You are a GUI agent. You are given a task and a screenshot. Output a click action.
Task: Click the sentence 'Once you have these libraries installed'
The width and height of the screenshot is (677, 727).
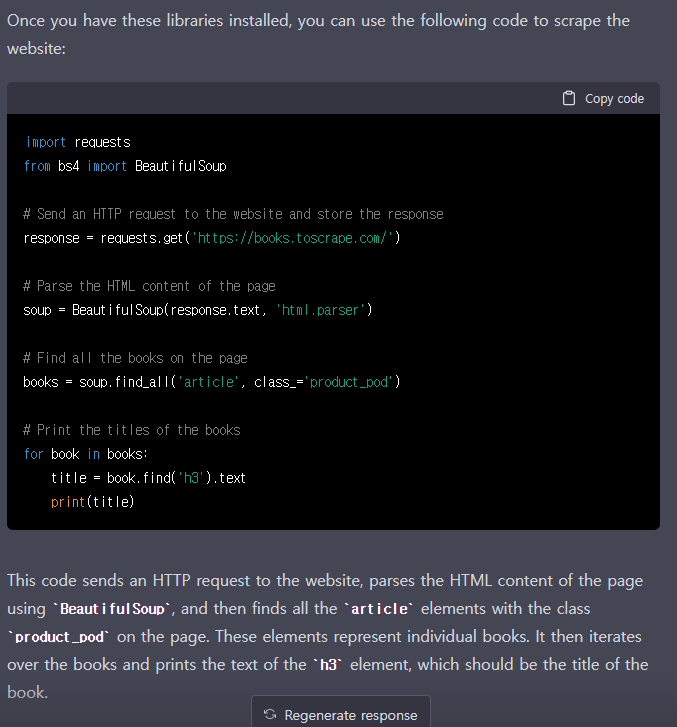pyautogui.click(x=149, y=21)
